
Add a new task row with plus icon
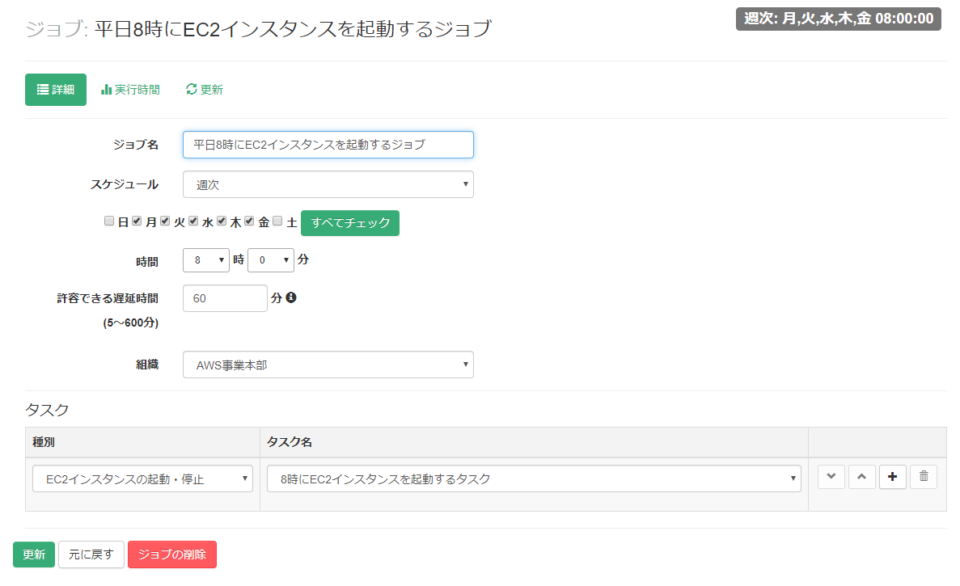click(892, 477)
